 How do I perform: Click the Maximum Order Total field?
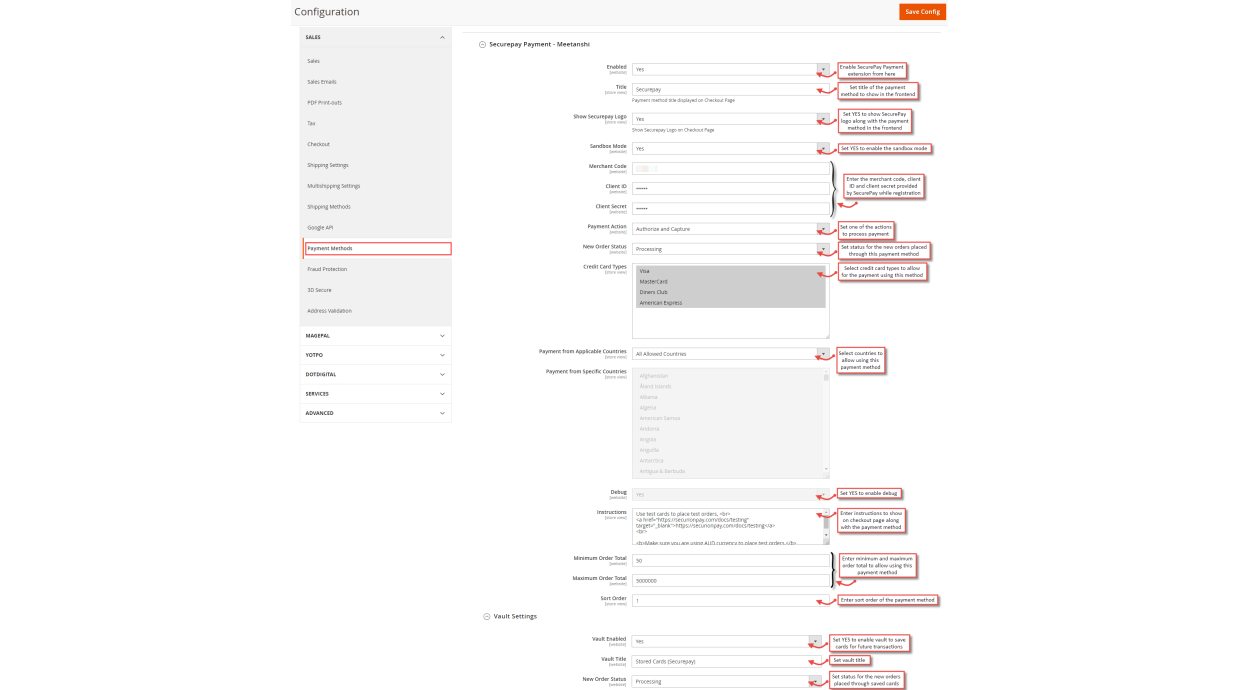(x=731, y=581)
